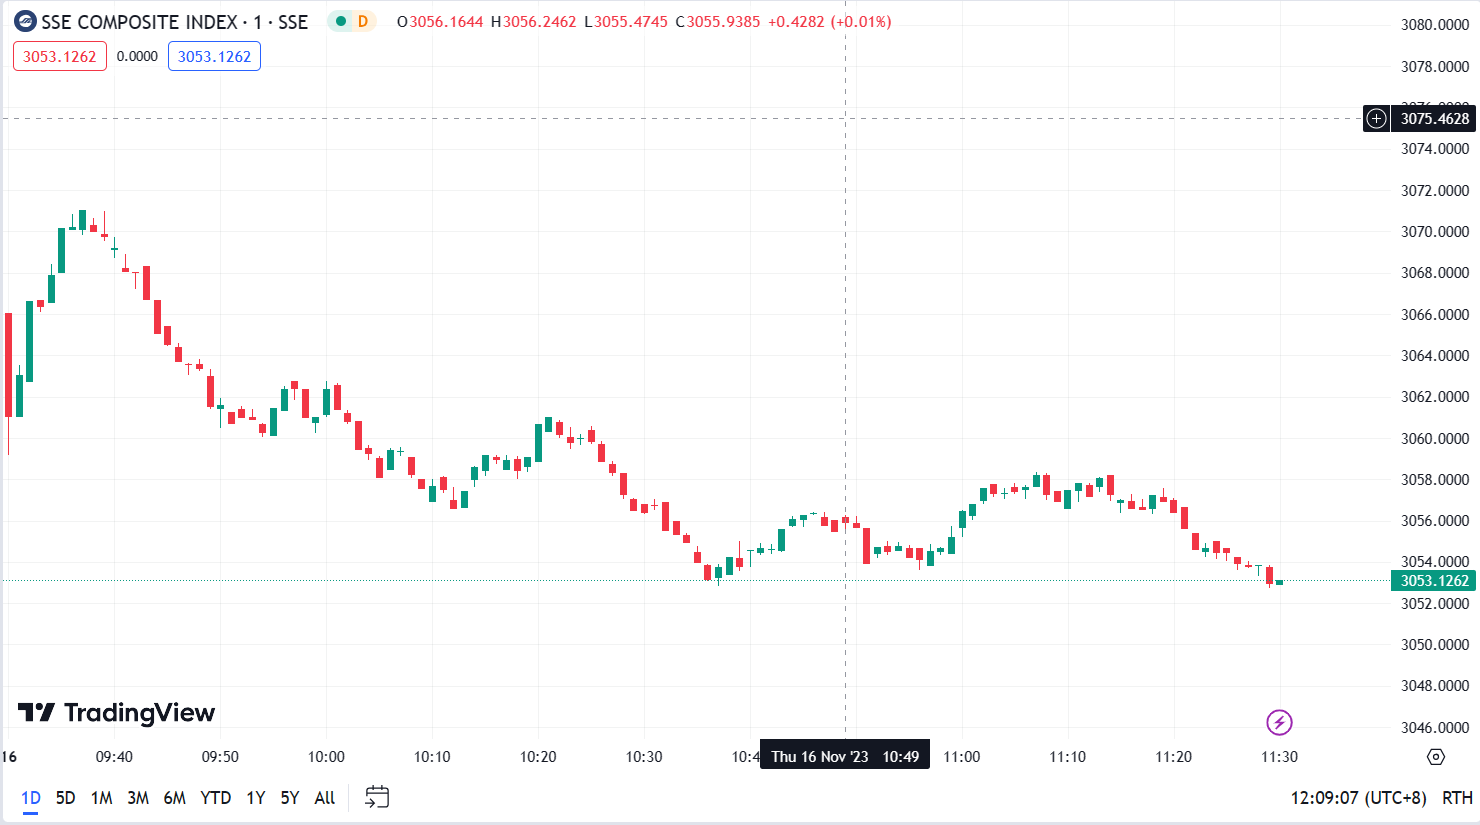Show the All time range
This screenshot has width=1480, height=825.
coord(324,797)
